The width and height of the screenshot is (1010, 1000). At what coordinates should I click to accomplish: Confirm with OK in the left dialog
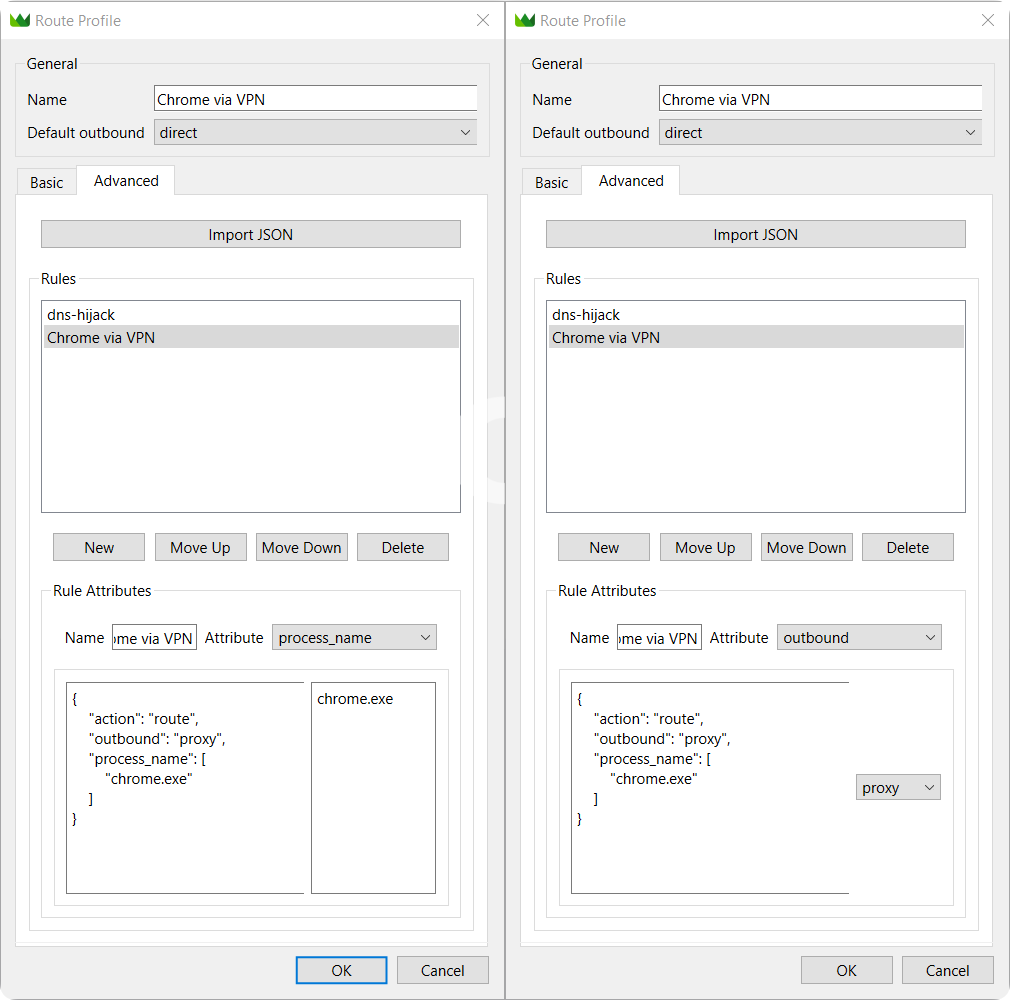pyautogui.click(x=341, y=970)
